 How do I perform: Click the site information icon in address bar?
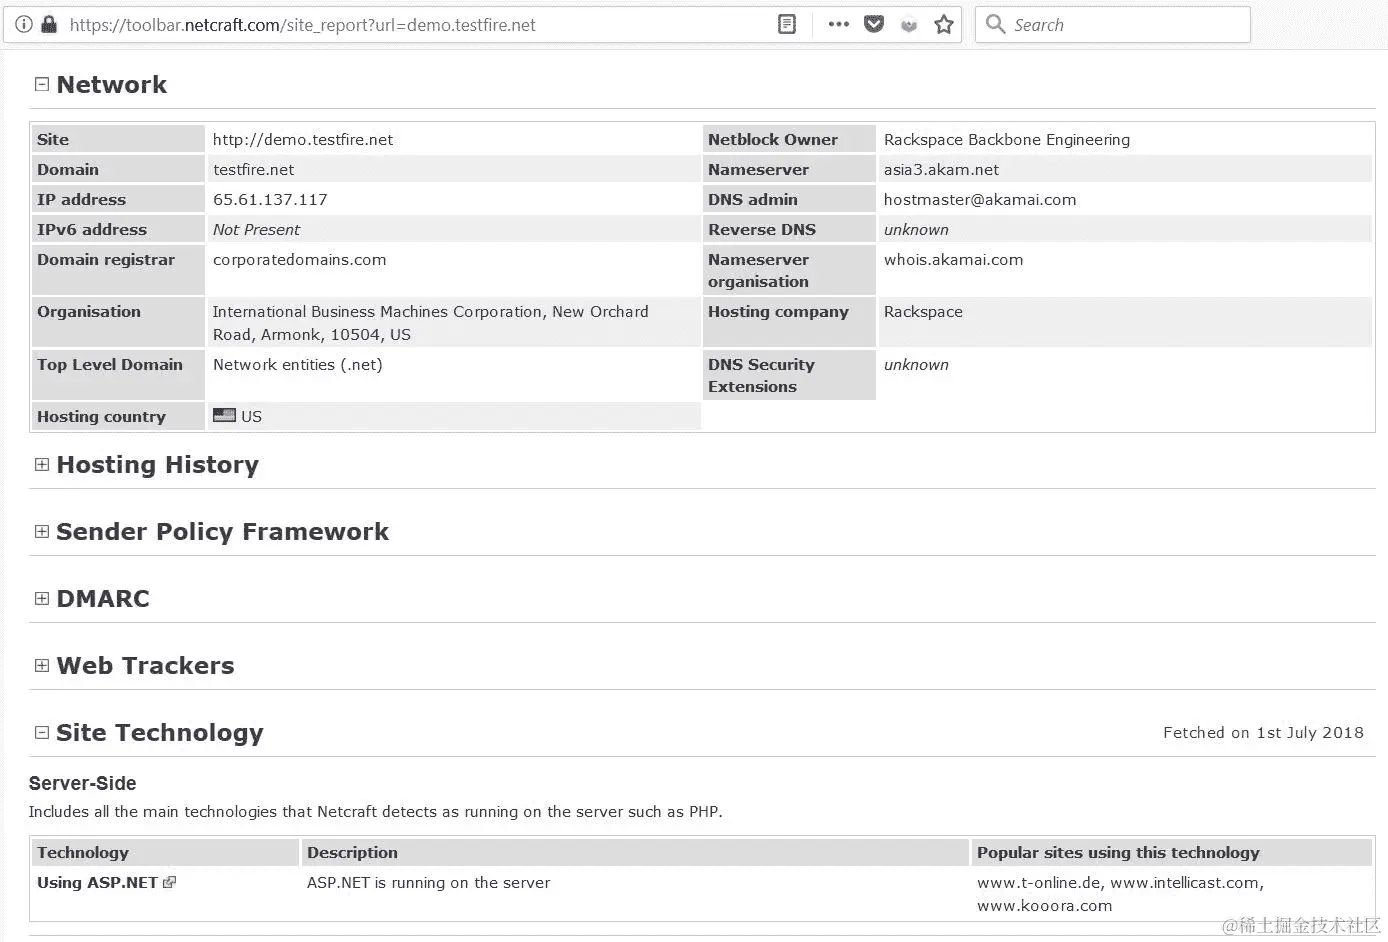pyautogui.click(x=24, y=24)
